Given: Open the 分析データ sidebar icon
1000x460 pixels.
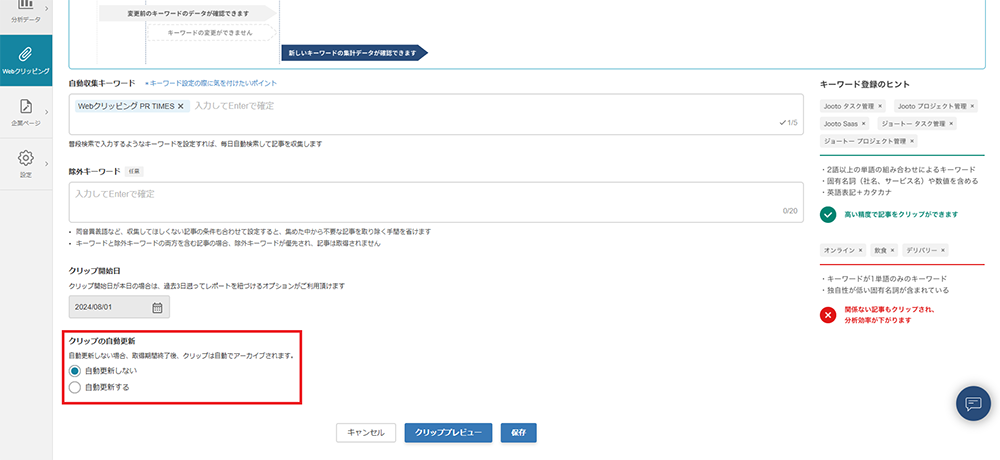Looking at the screenshot, I should point(26,6).
